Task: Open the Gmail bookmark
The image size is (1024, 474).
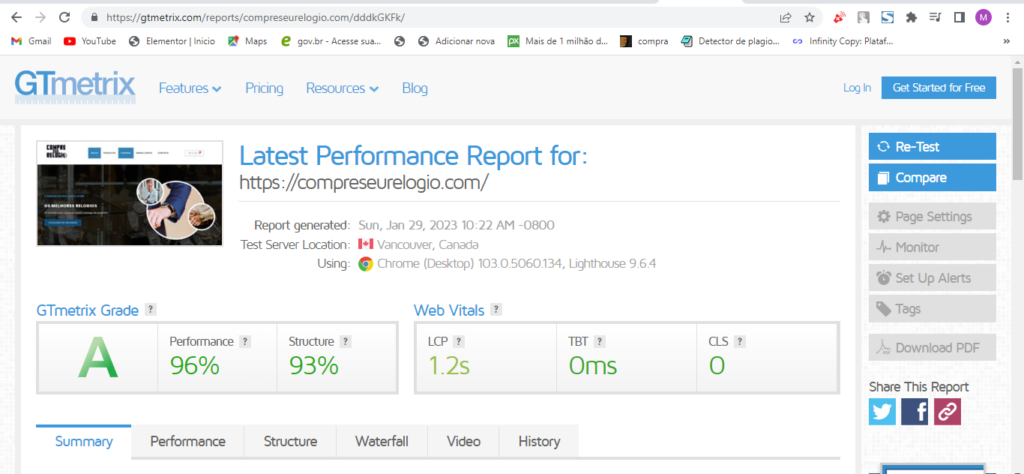Action: pyautogui.click(x=31, y=41)
